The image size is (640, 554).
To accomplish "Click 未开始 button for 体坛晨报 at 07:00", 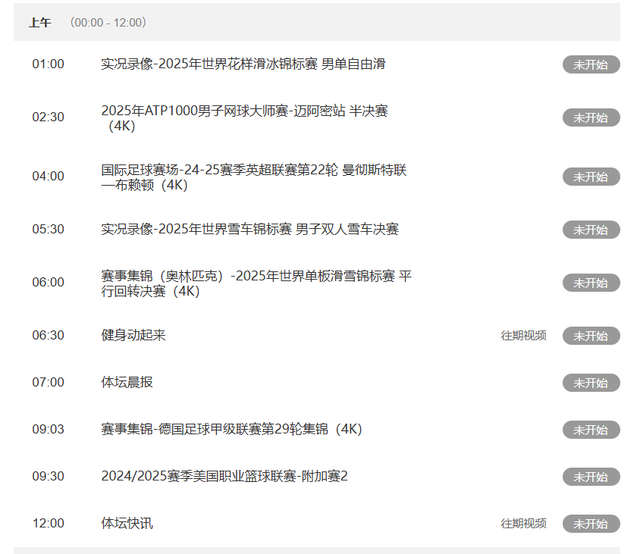I will [590, 383].
